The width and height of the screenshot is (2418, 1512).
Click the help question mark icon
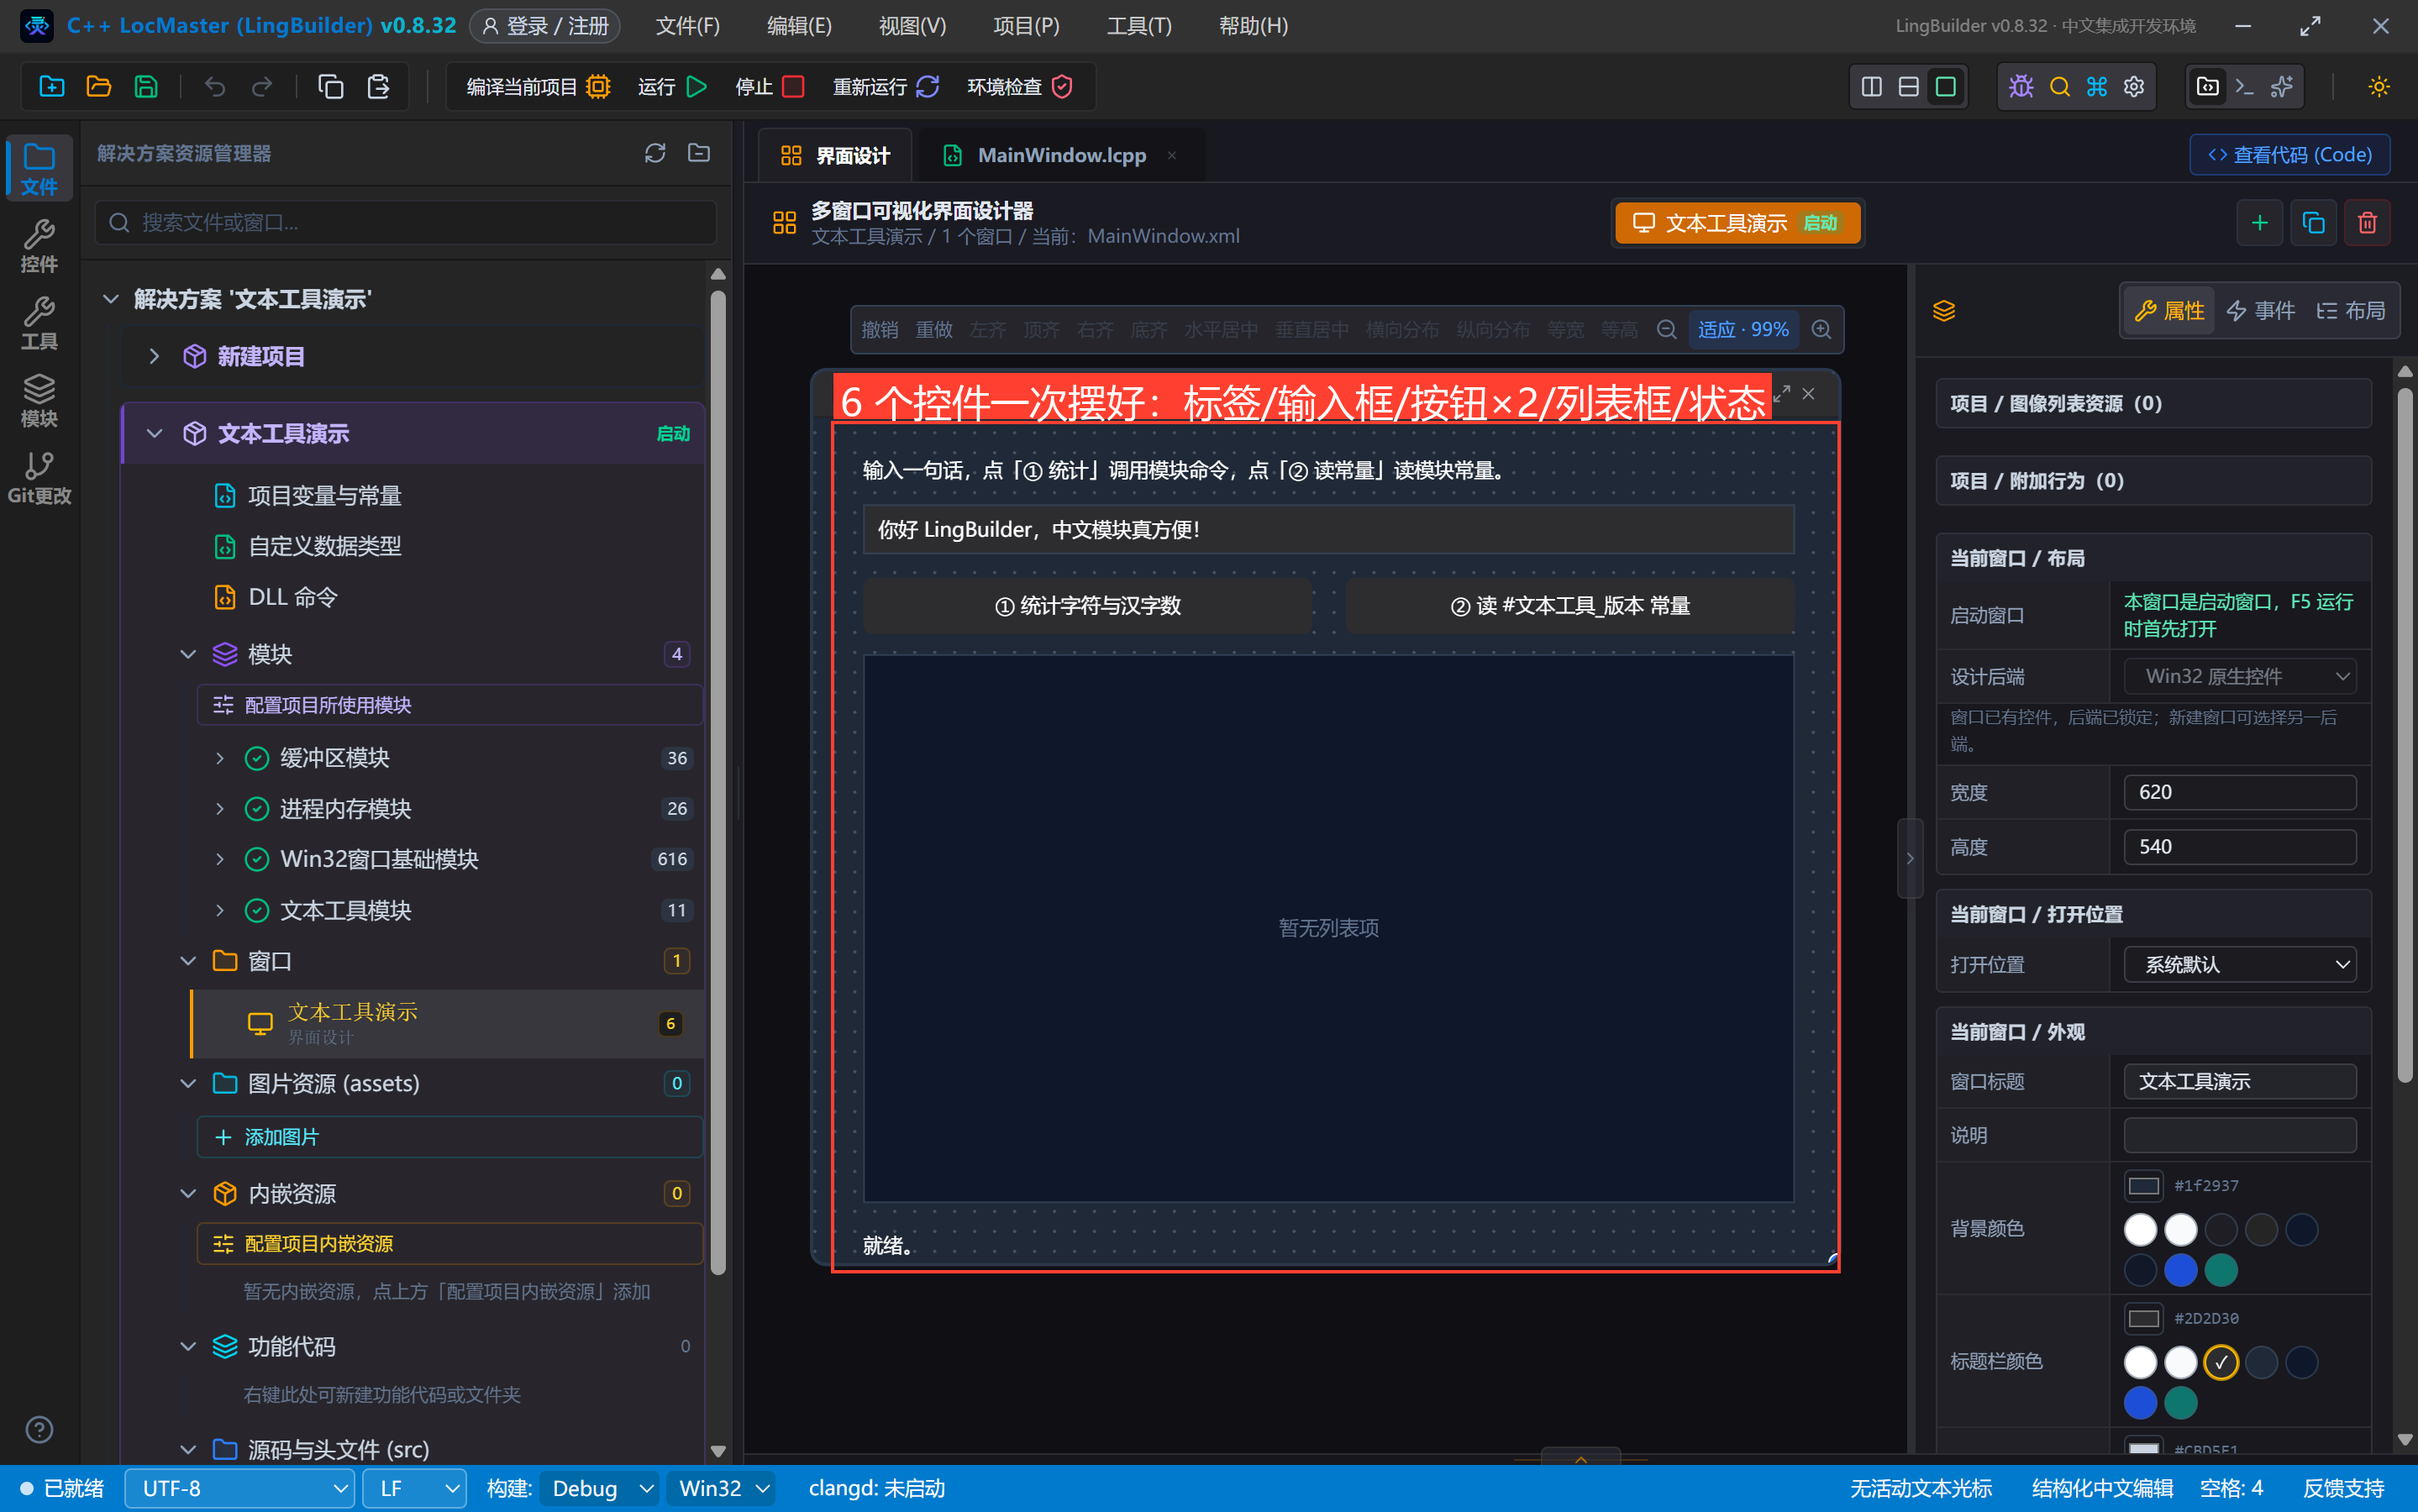coord(39,1430)
